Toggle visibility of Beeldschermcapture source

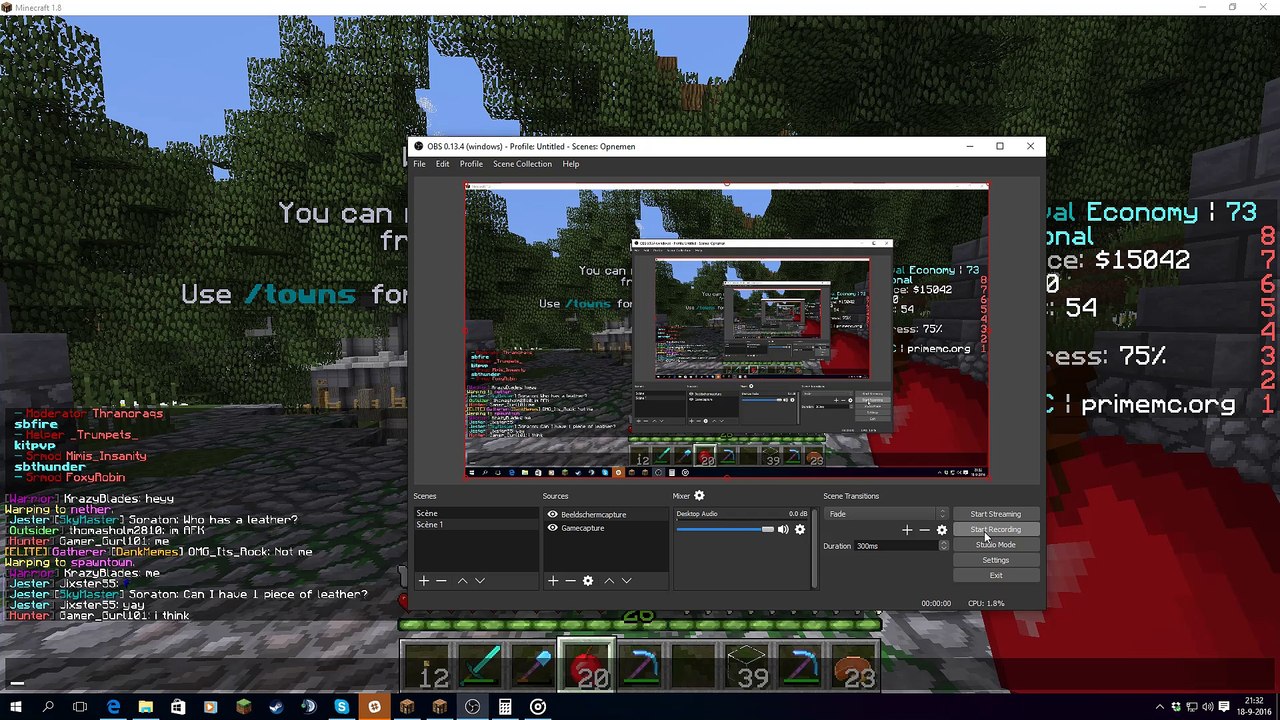pyautogui.click(x=552, y=514)
